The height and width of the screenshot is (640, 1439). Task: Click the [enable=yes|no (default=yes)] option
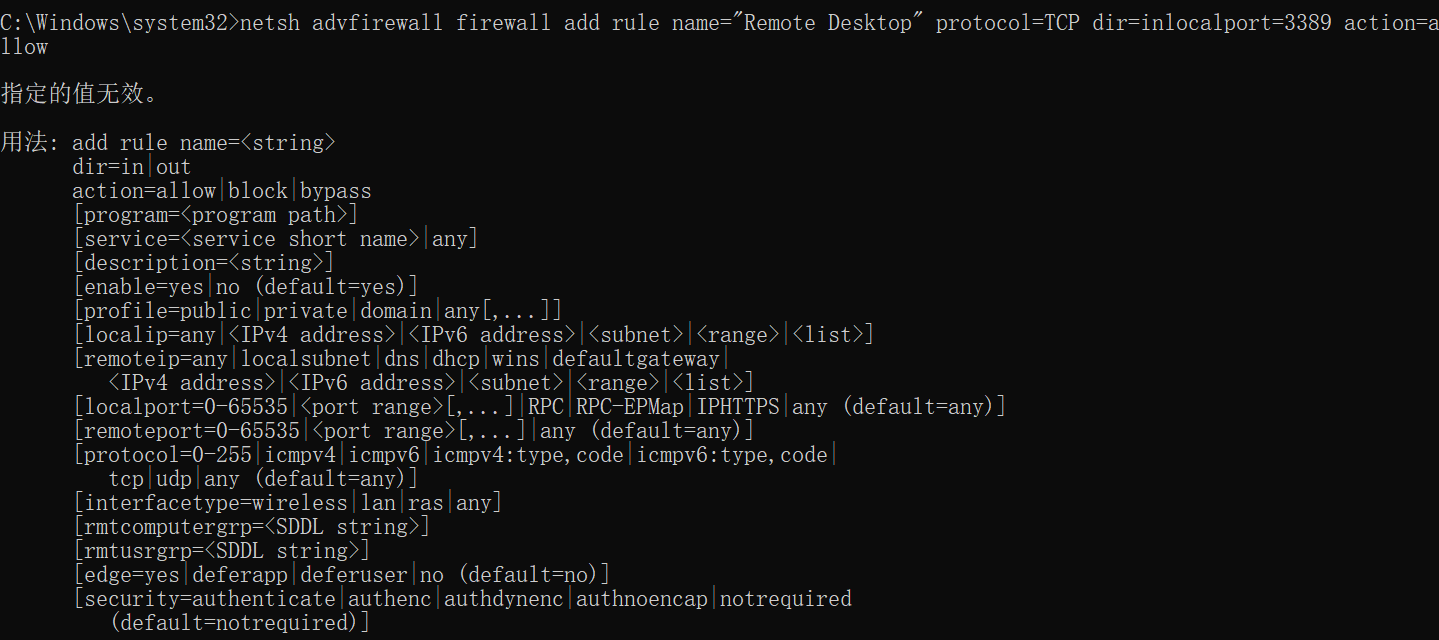[x=246, y=287]
